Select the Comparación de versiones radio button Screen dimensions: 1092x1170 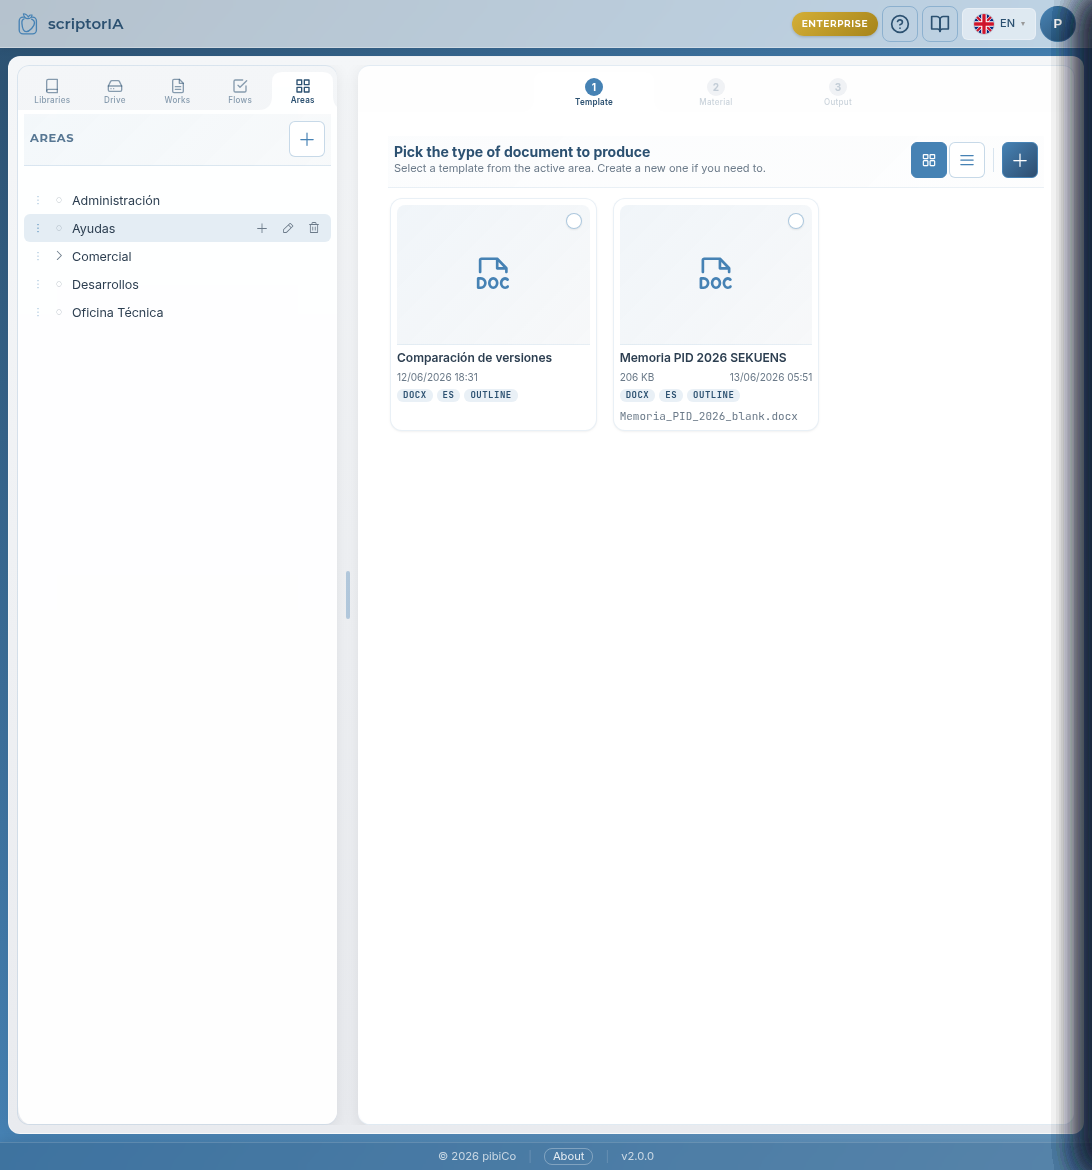(x=573, y=221)
